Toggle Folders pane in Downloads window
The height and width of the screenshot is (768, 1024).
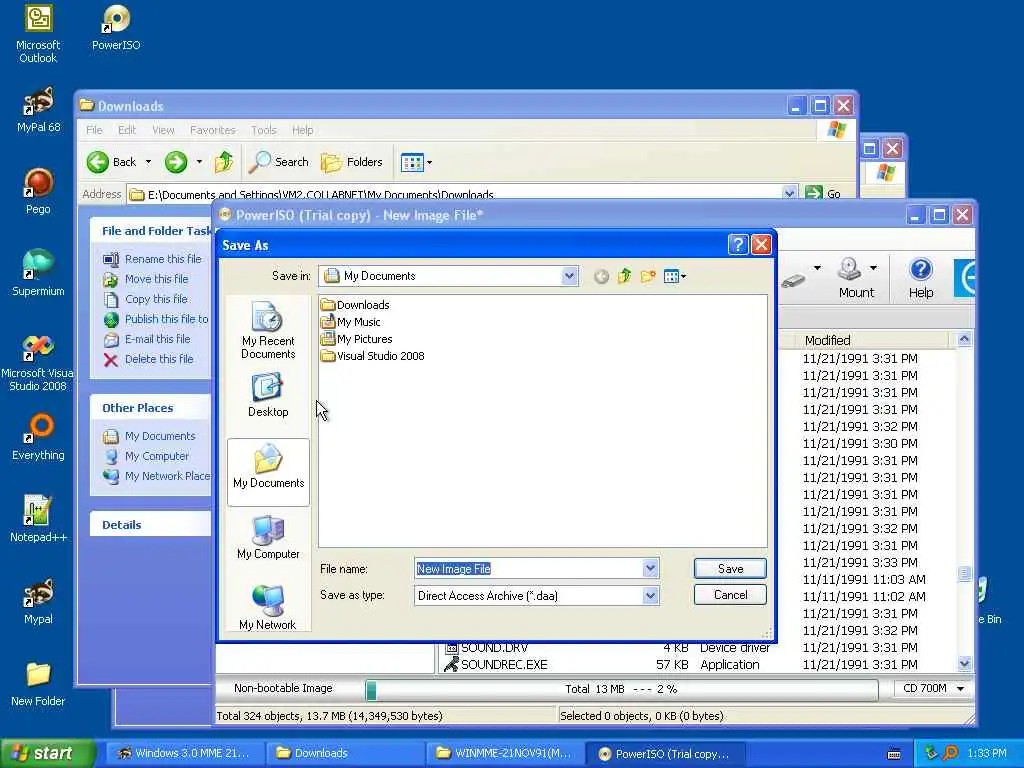[x=352, y=162]
